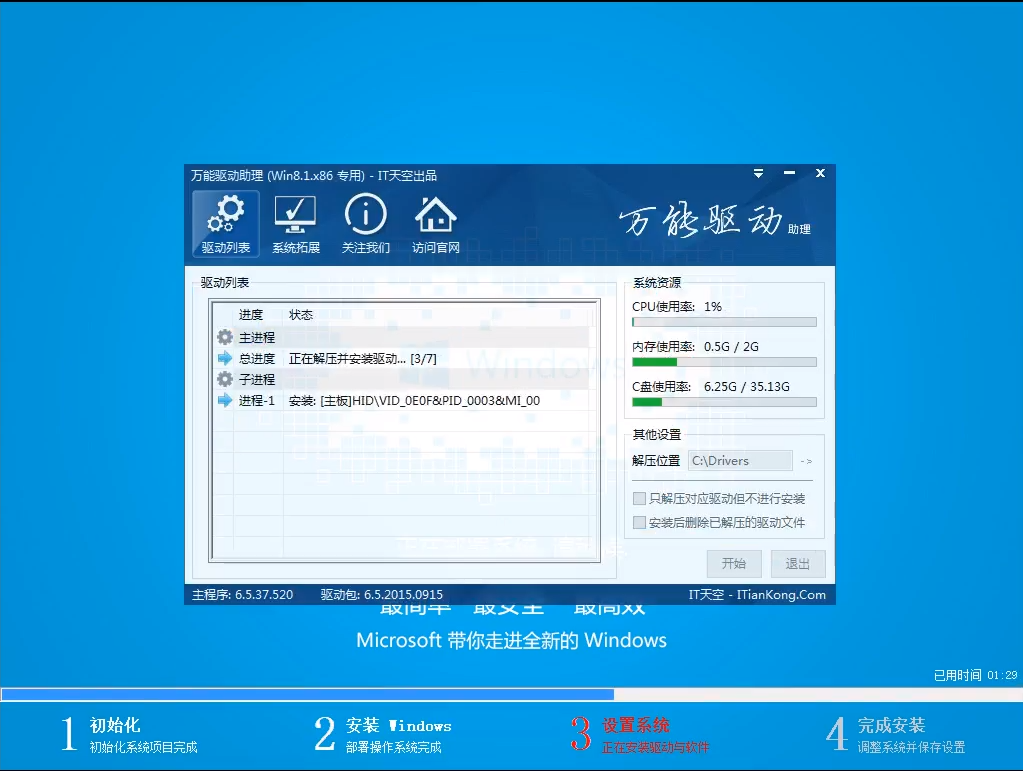Image resolution: width=1023 pixels, height=771 pixels.
Task: Click the ITianKong.Com link in status bar
Action: click(x=782, y=595)
